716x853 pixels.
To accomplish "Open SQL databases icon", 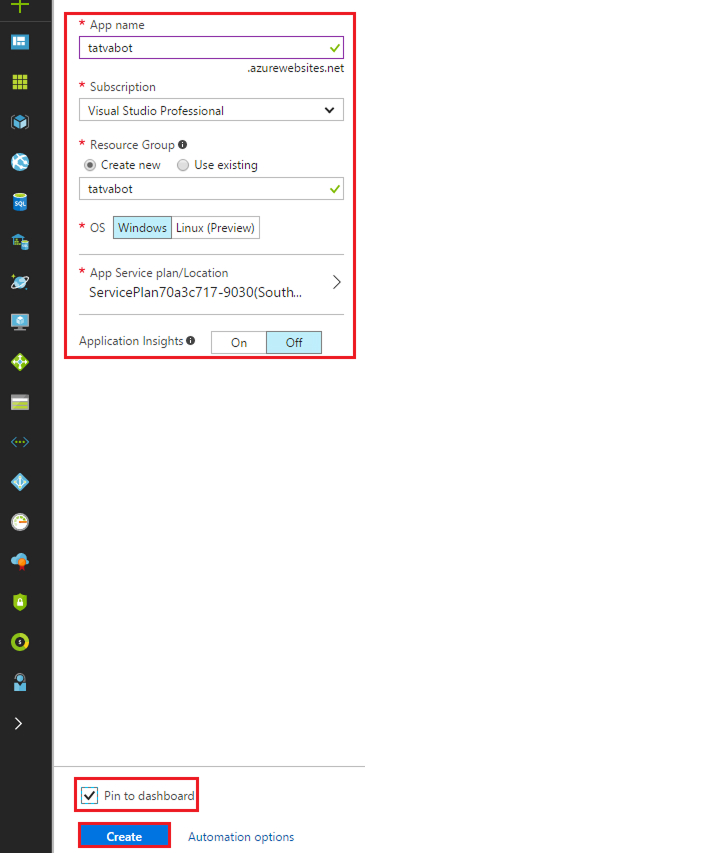I will [x=20, y=202].
